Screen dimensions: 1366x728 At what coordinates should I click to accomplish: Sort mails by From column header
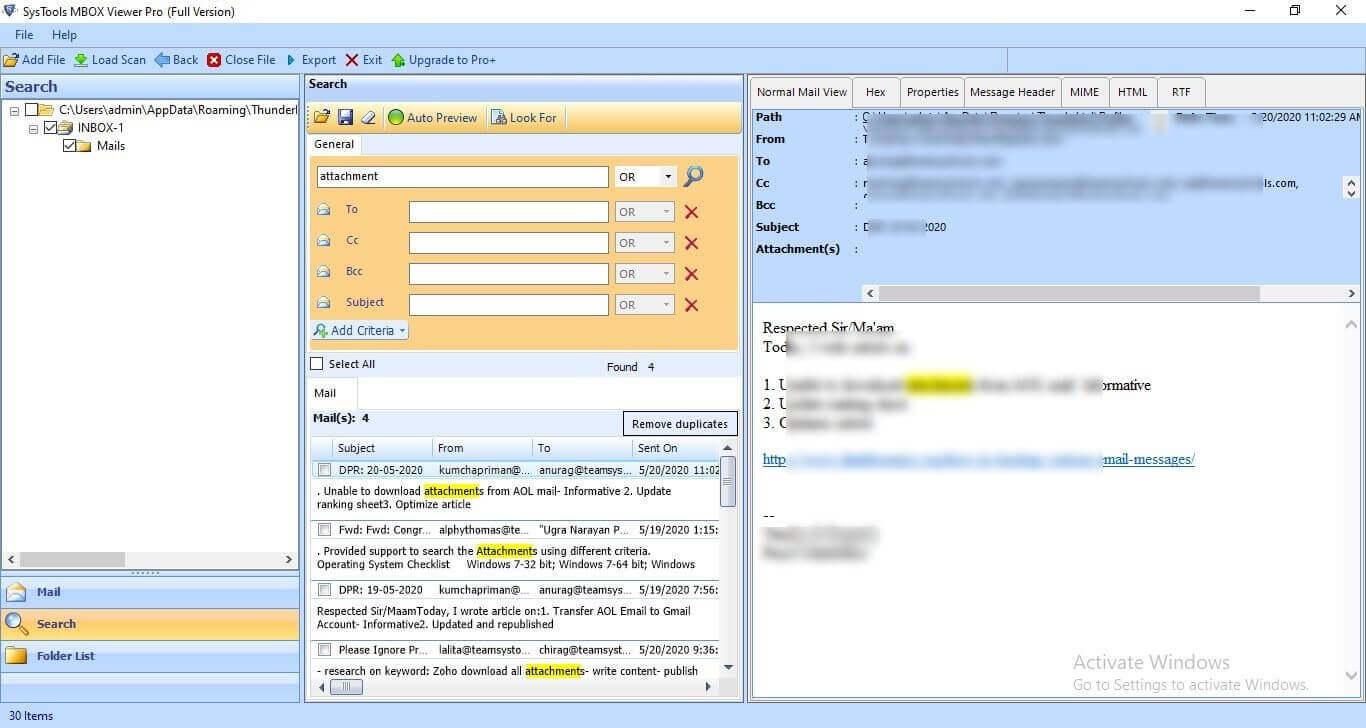pyautogui.click(x=482, y=448)
